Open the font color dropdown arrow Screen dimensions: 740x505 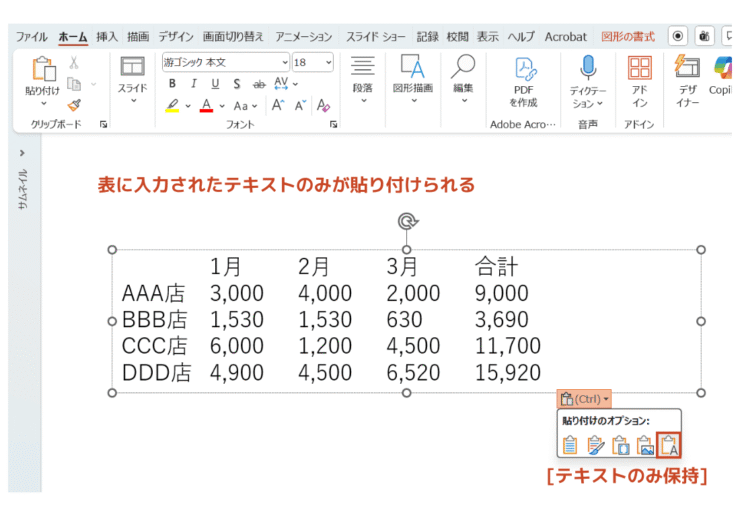pyautogui.click(x=222, y=106)
